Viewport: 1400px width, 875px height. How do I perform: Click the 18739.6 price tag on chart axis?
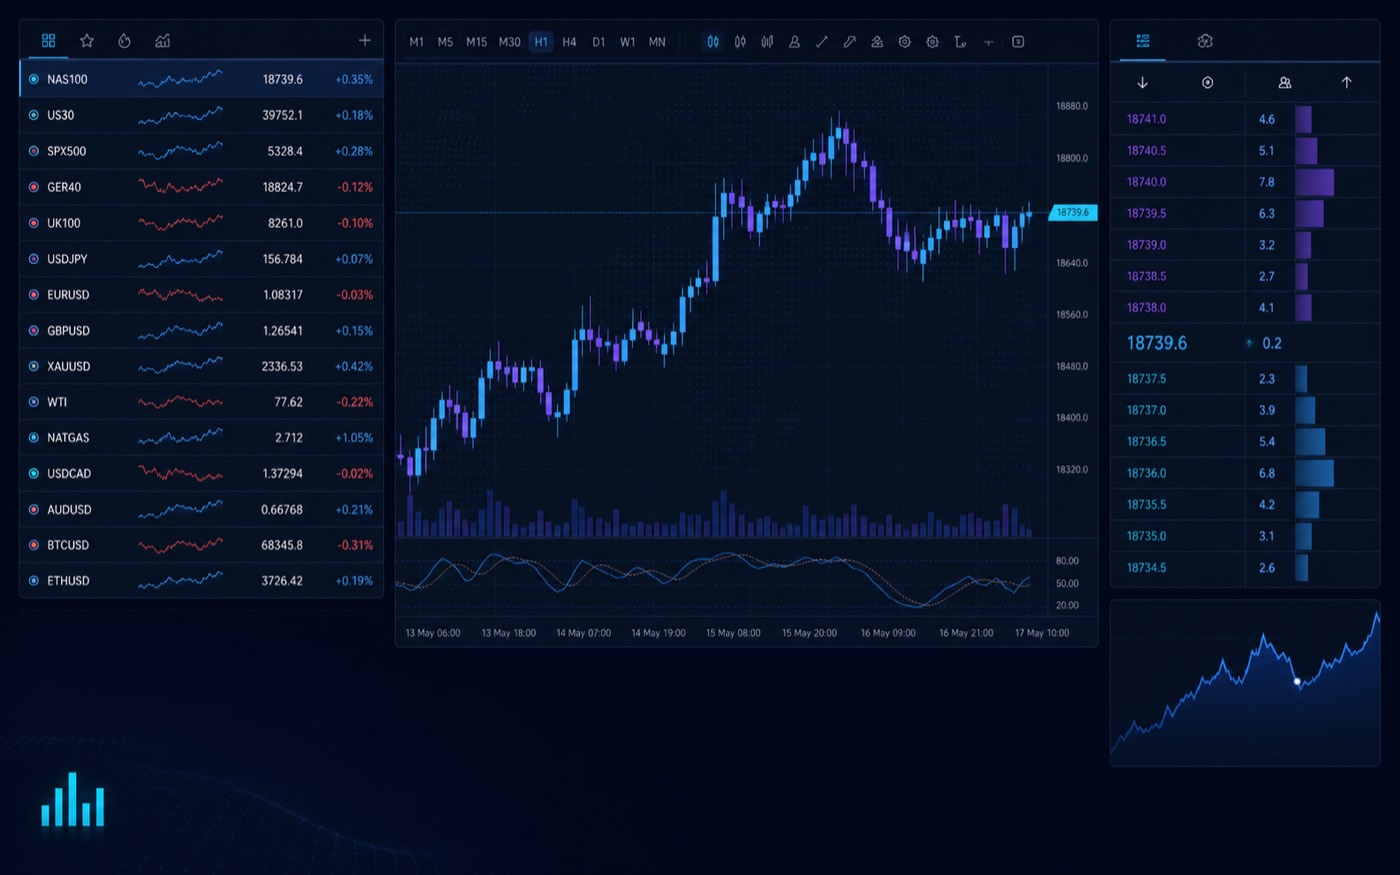(x=1073, y=213)
